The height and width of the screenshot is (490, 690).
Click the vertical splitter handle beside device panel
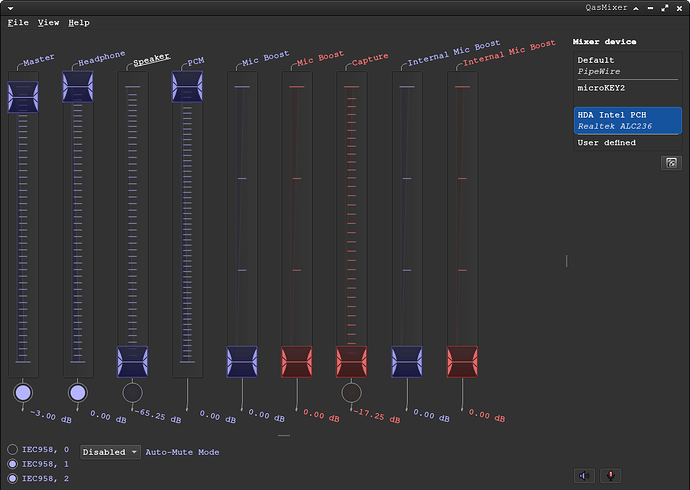coord(566,261)
